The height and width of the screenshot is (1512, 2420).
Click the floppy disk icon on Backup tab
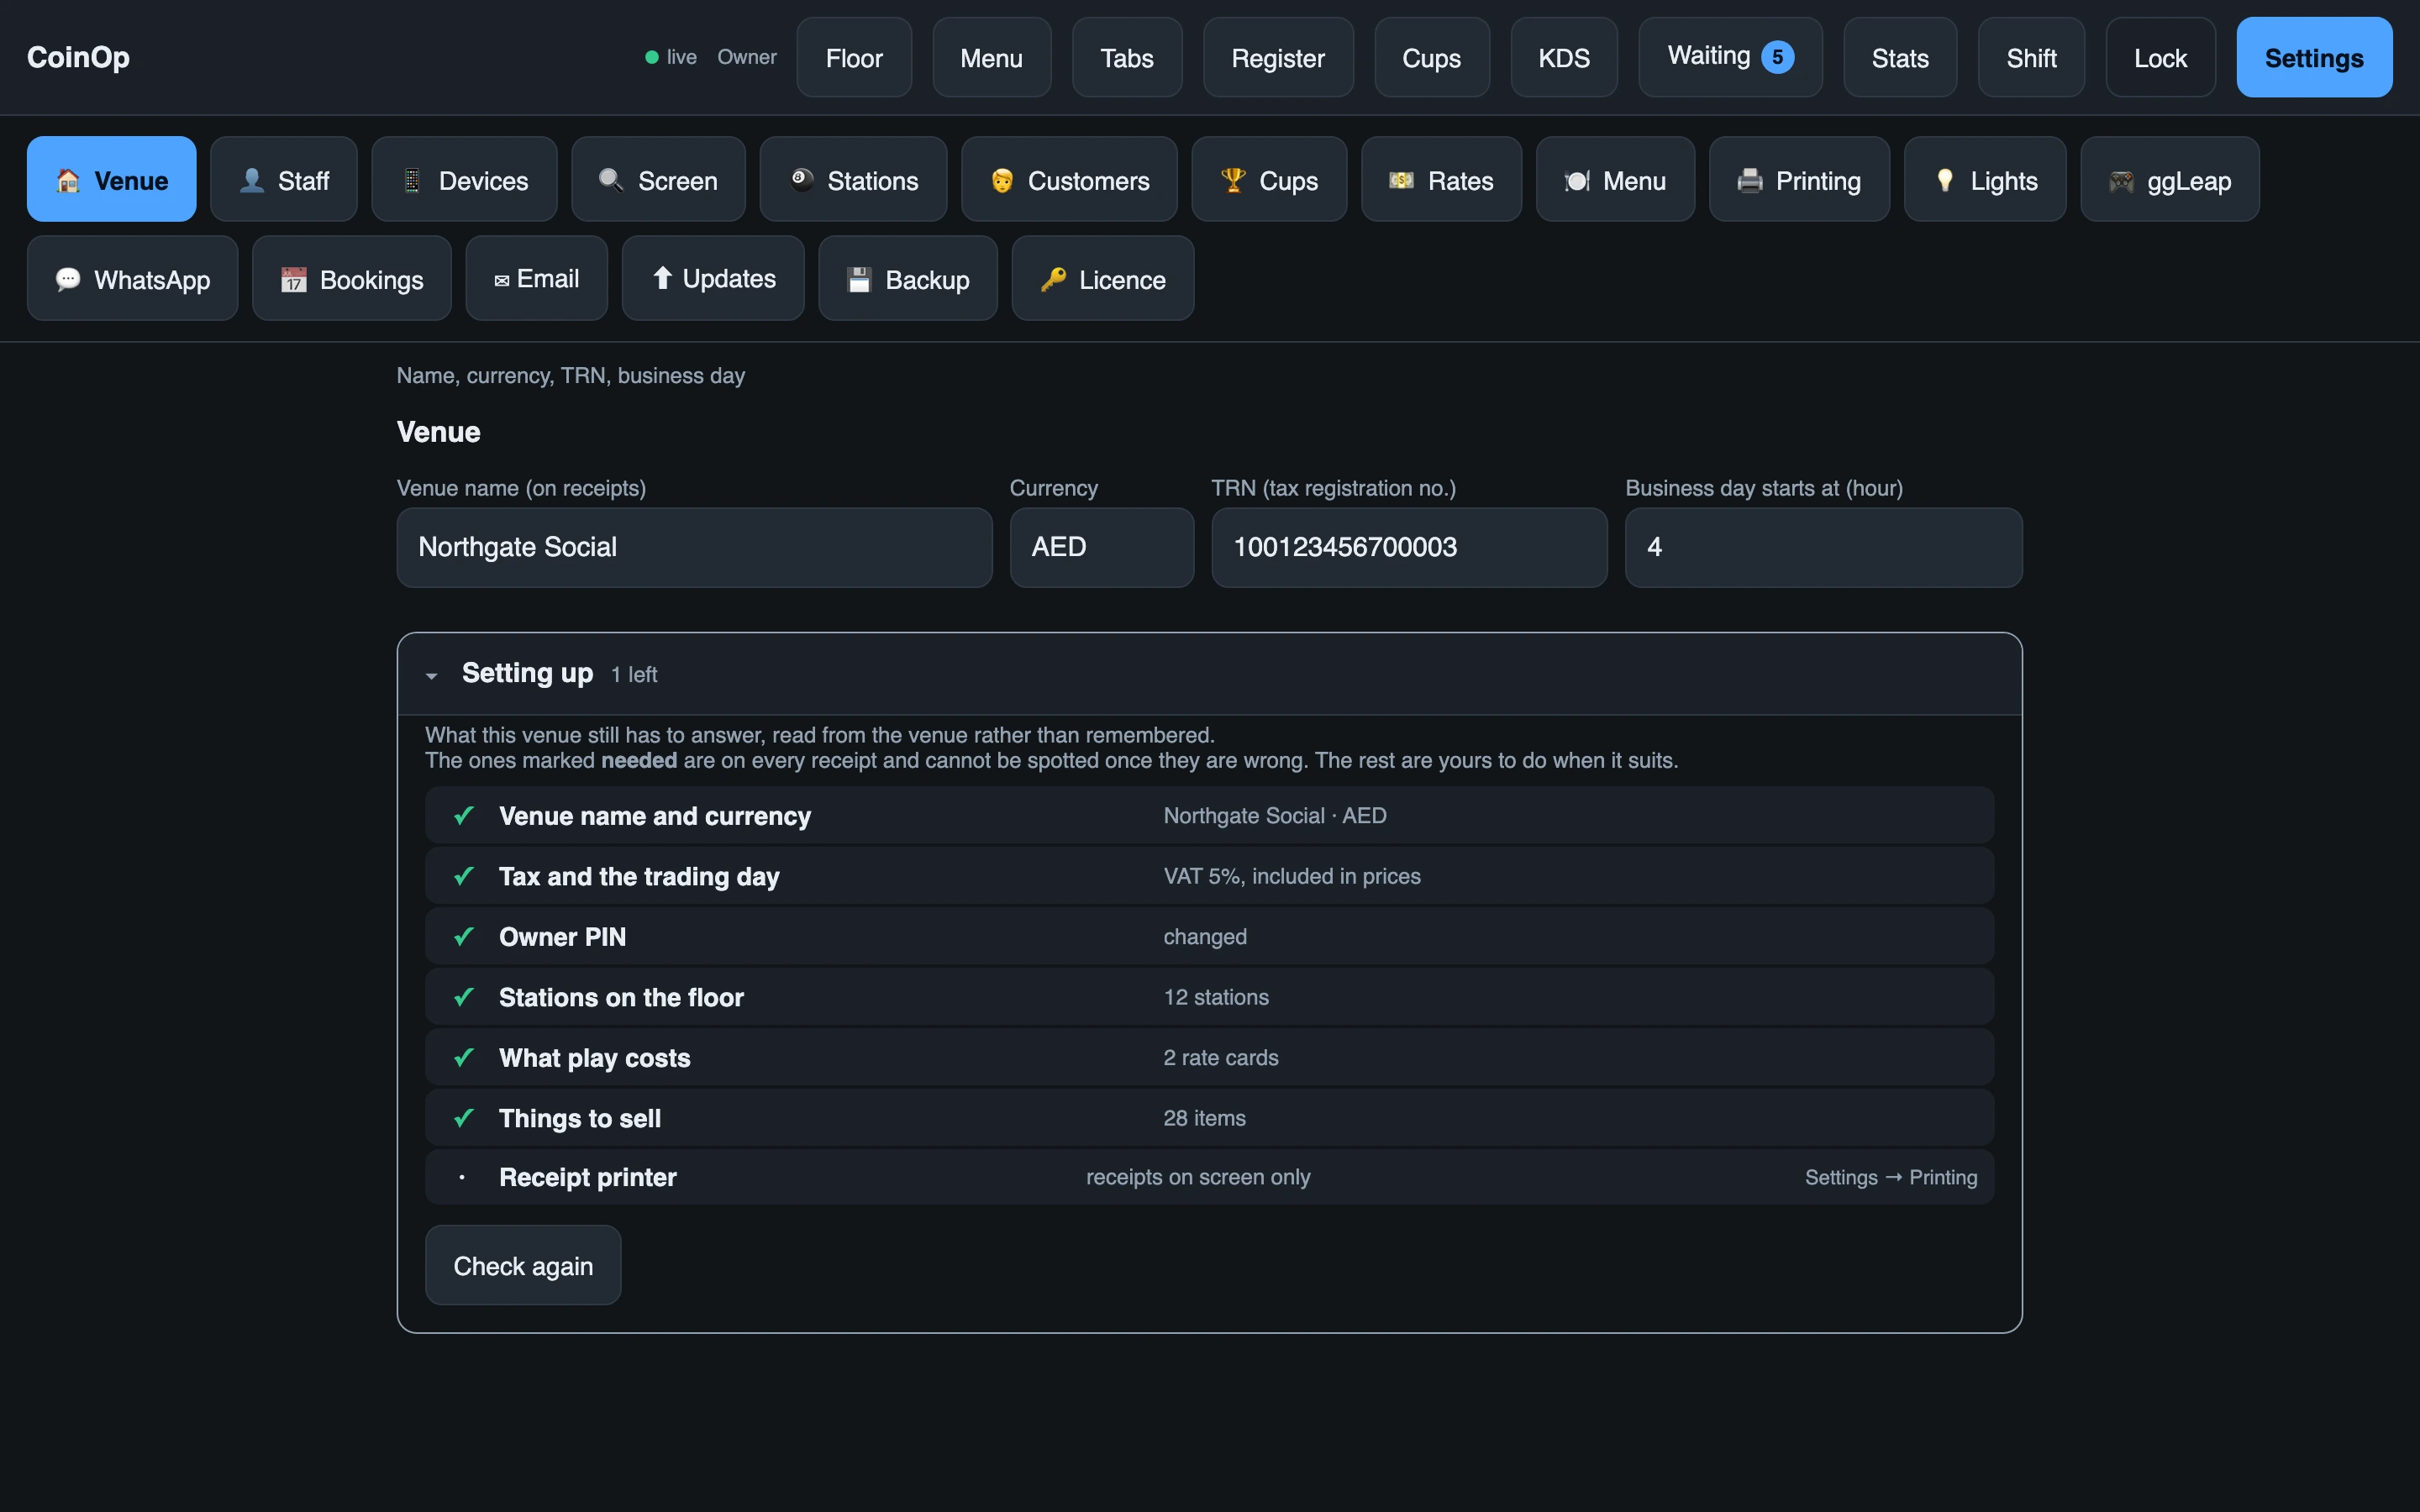859,279
